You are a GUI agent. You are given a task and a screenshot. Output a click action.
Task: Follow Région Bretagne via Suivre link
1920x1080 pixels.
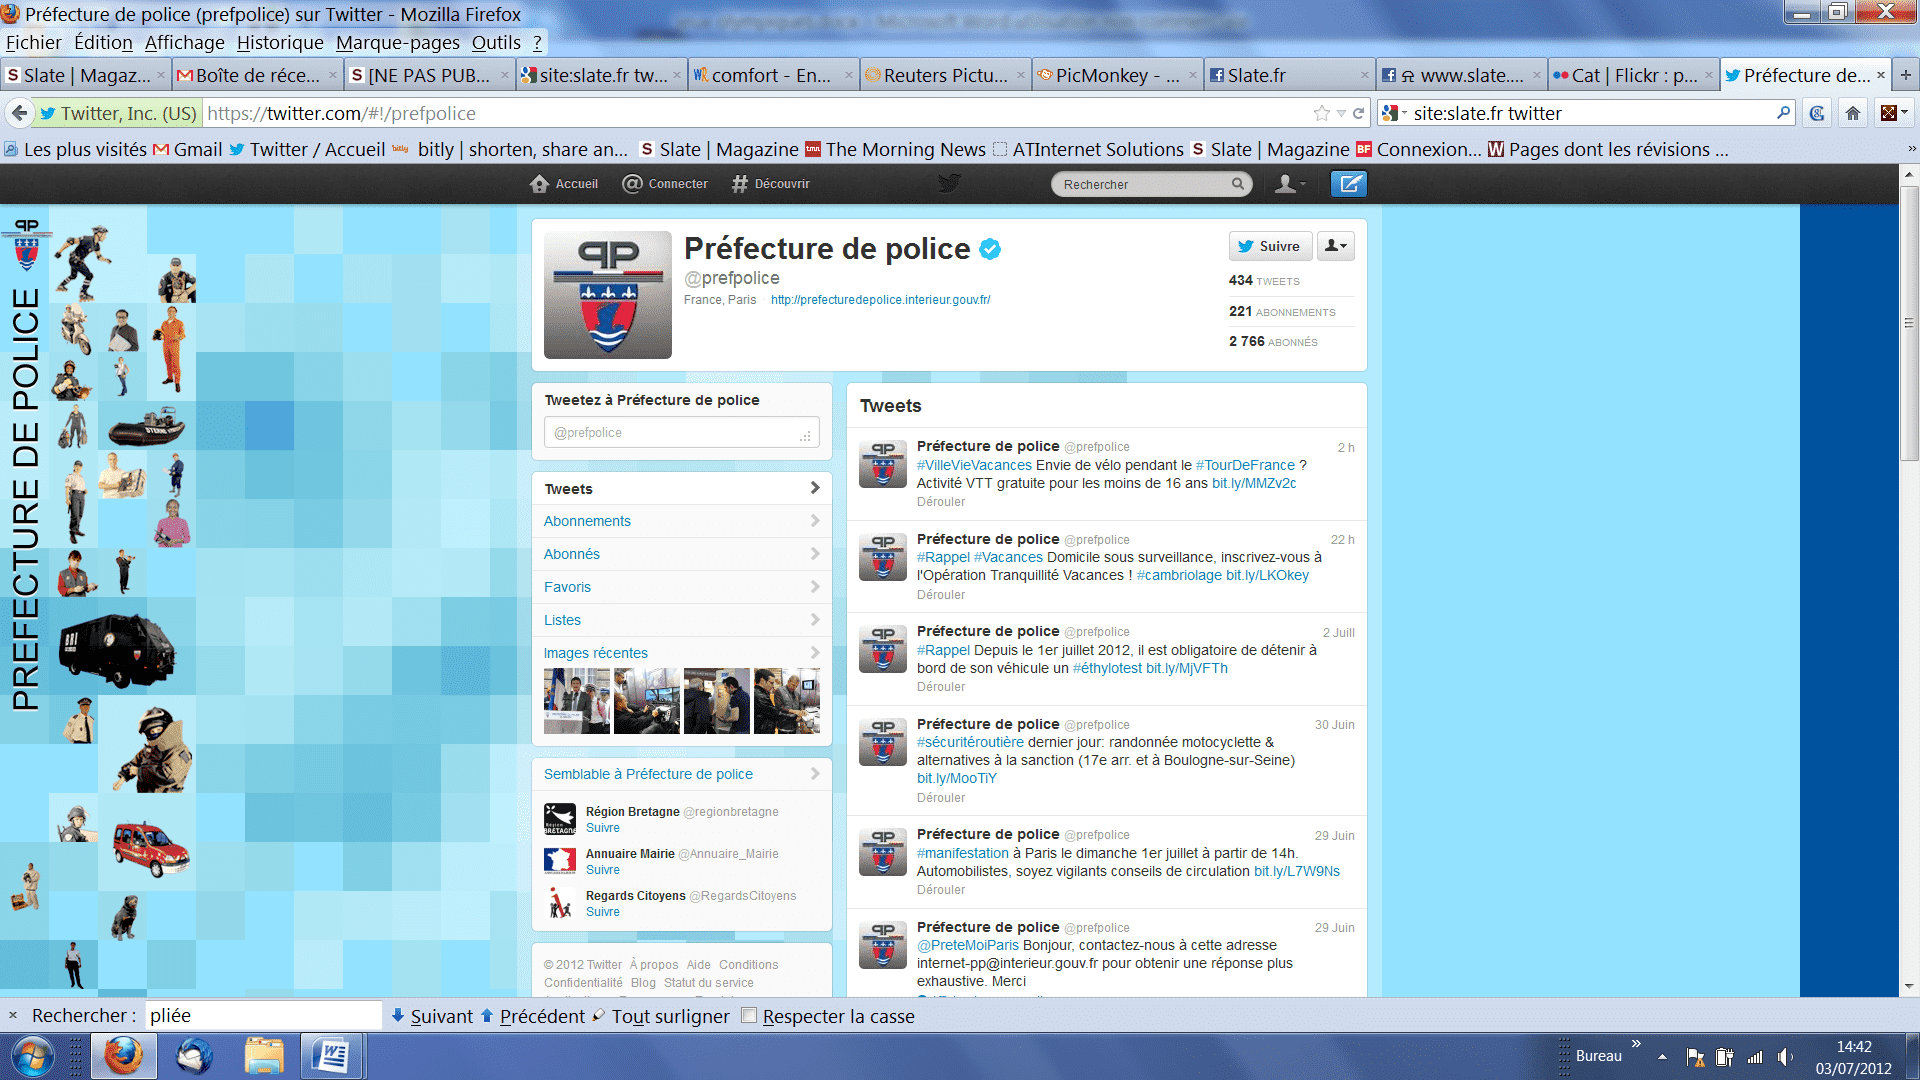pos(603,828)
